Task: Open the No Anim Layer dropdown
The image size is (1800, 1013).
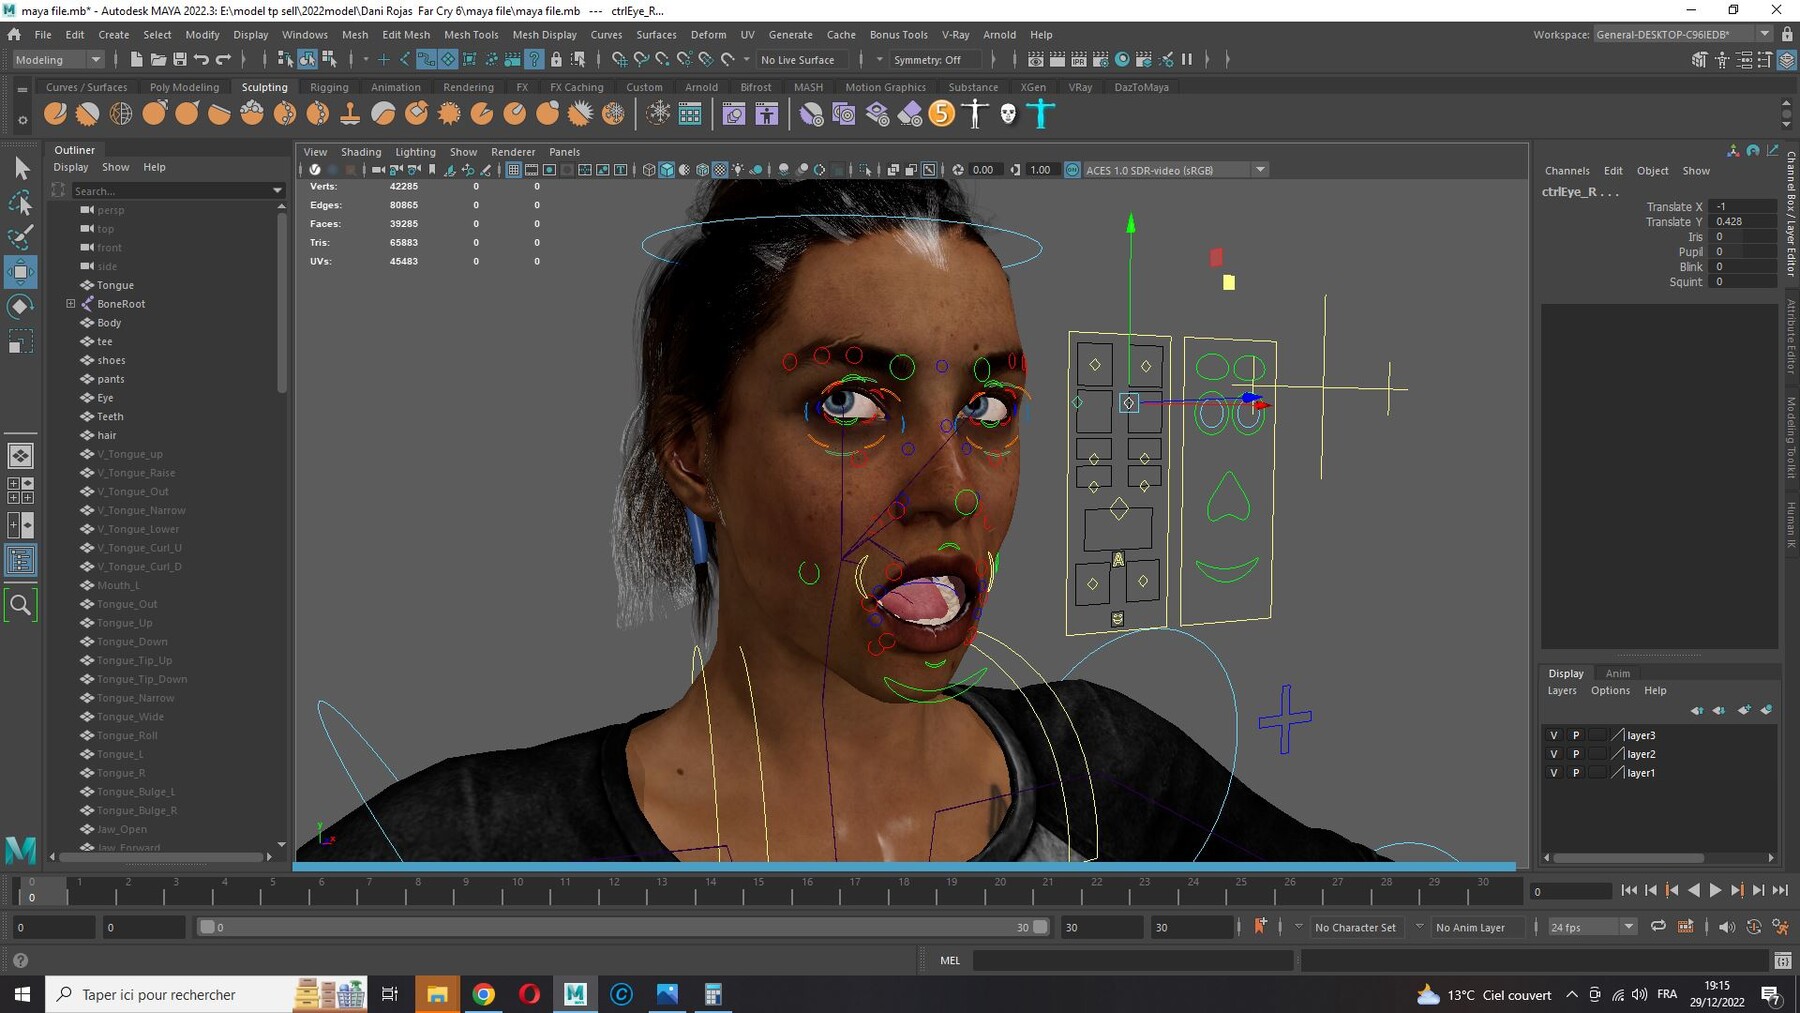Action: click(x=1480, y=927)
